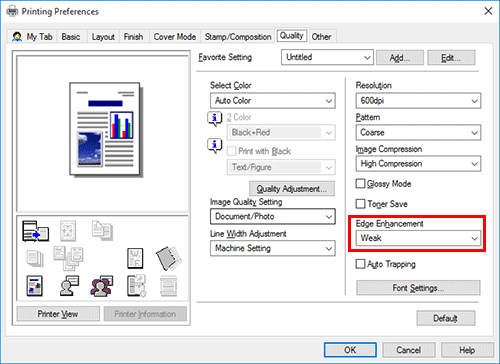Image resolution: width=500 pixels, height=364 pixels.
Task: Open the Image Compression dropdown
Action: pos(418,164)
